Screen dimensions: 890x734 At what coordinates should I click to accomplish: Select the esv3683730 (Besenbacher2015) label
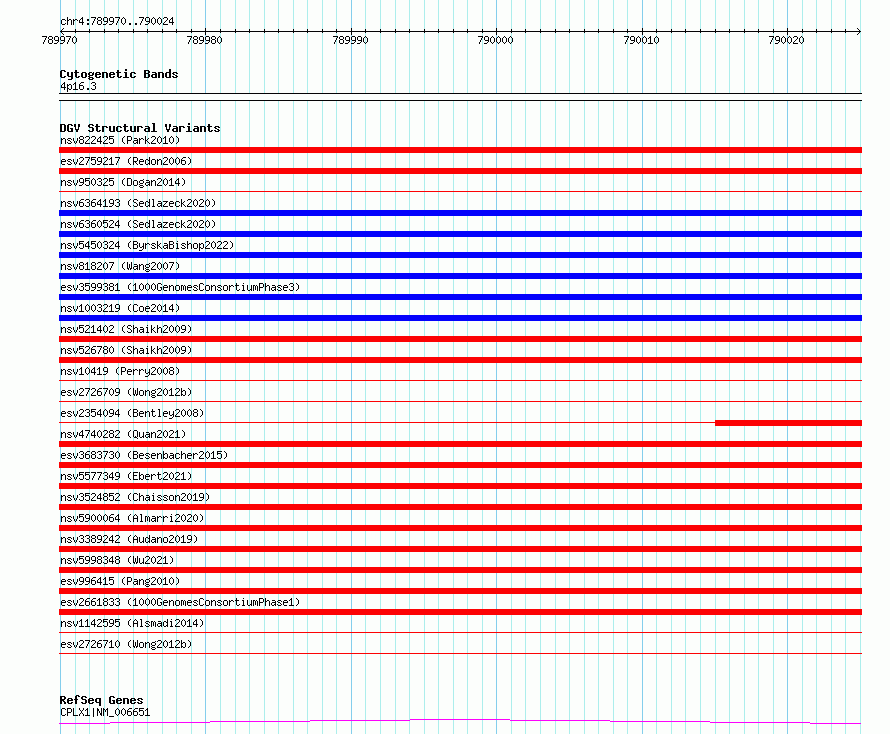point(144,455)
